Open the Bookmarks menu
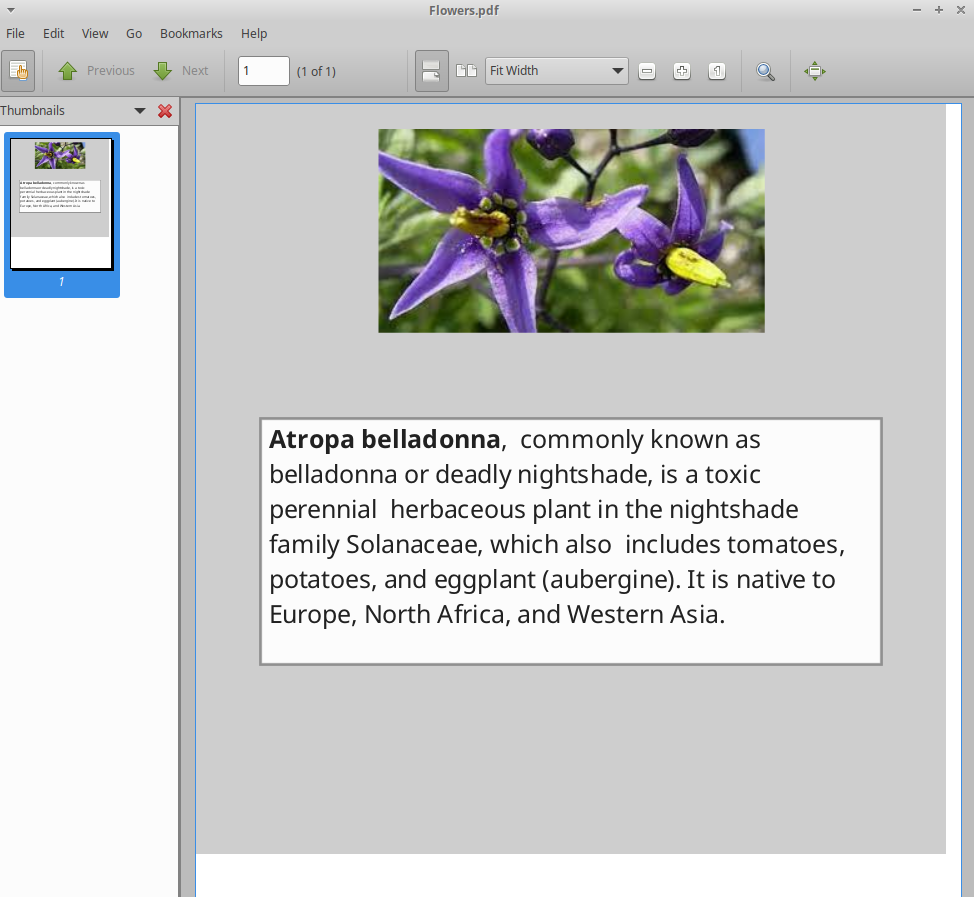Viewport: 974px width, 897px height. (x=191, y=33)
